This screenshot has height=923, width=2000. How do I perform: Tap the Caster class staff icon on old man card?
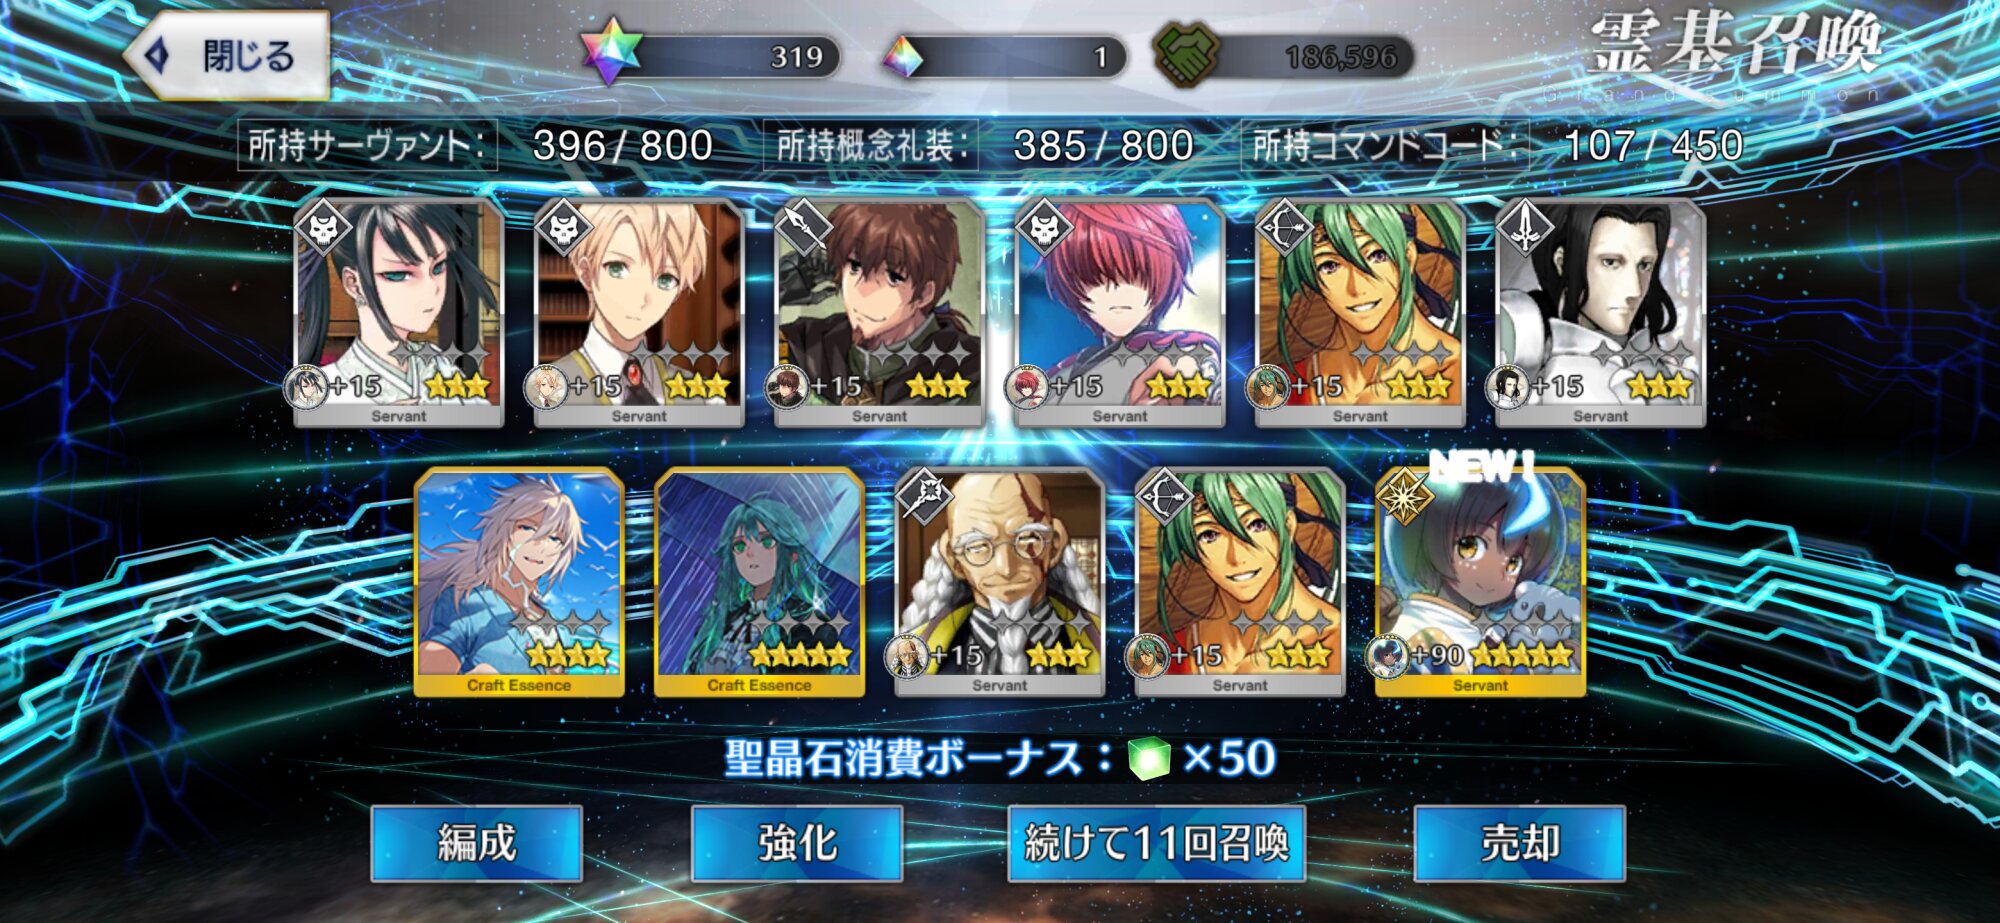click(924, 496)
